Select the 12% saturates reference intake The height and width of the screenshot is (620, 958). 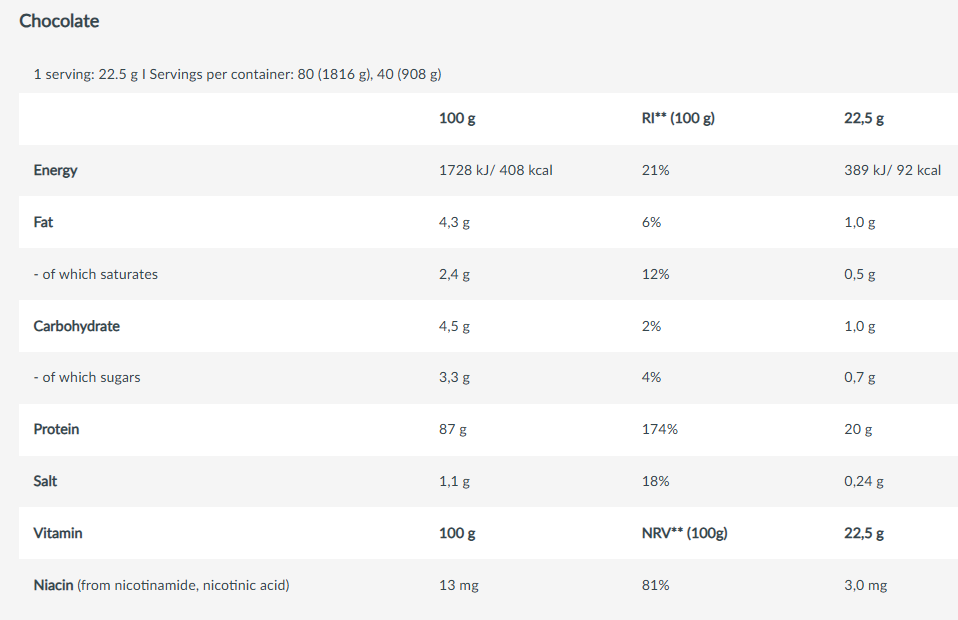(655, 274)
